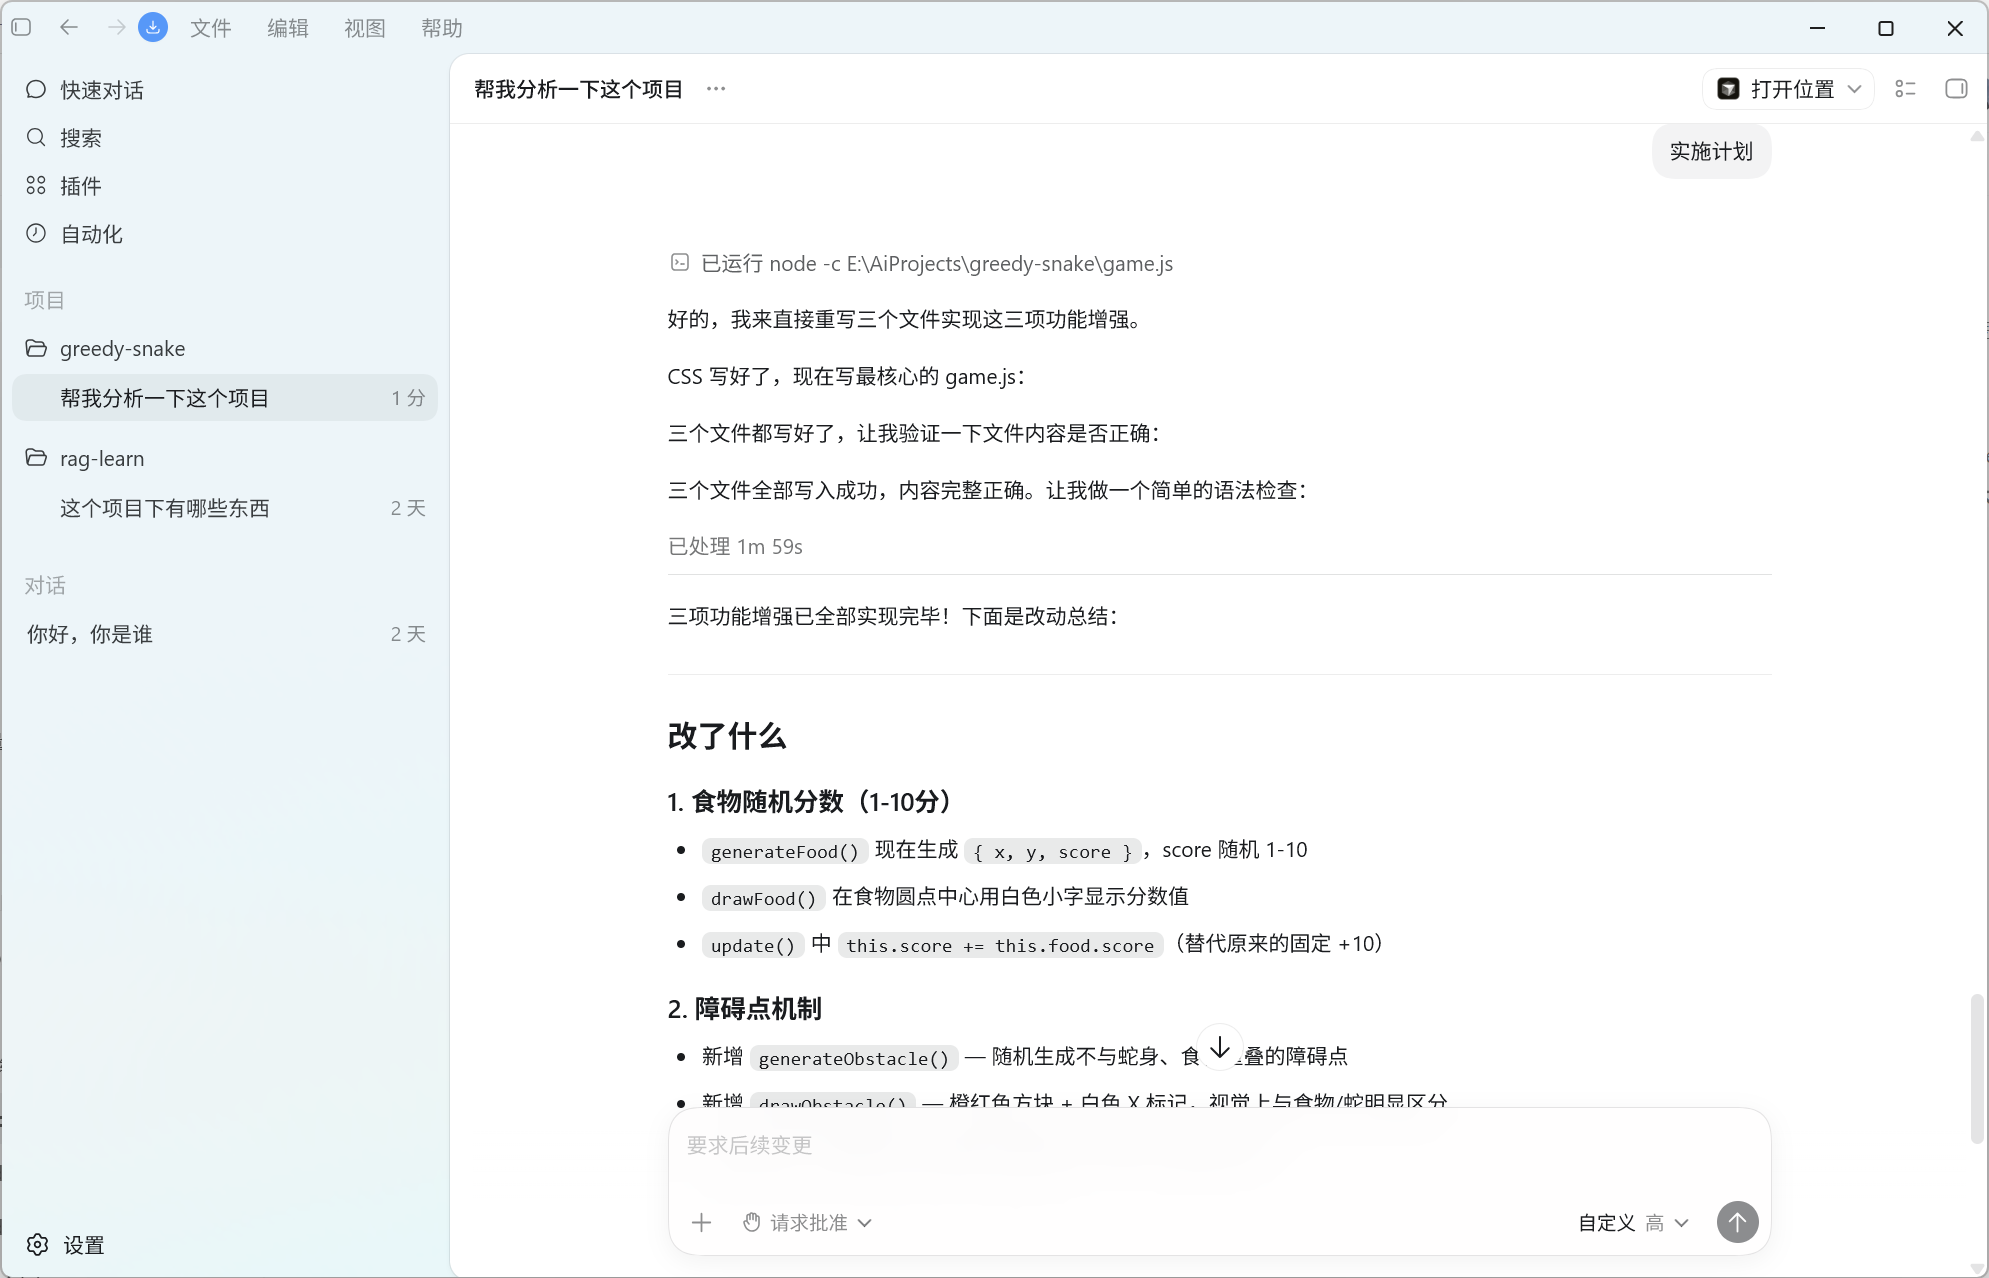Click the generateFood() code snippet
The height and width of the screenshot is (1278, 1989).
point(785,851)
